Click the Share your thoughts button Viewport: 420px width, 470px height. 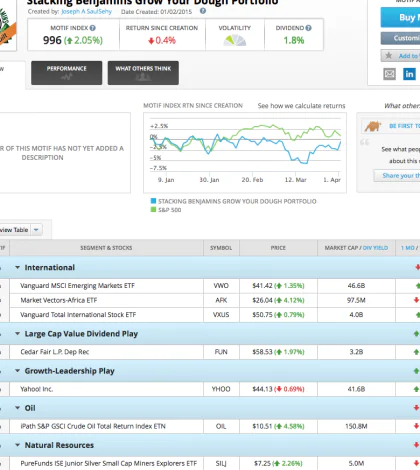(x=397, y=175)
